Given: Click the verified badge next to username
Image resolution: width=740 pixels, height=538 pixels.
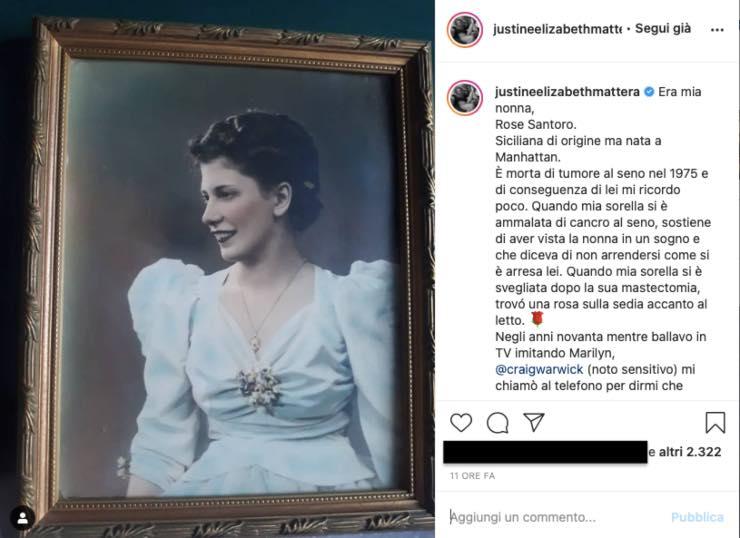Looking at the screenshot, I should [x=649, y=92].
